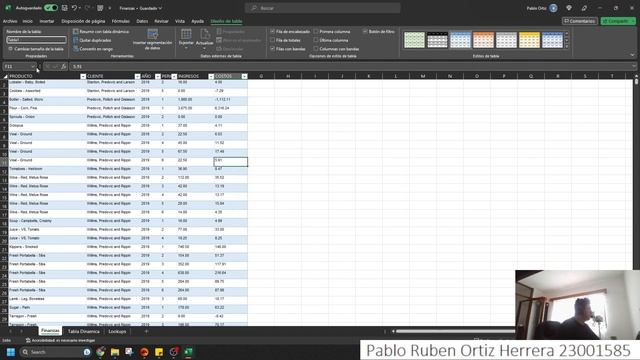Click Resumen con tabla dinámica
Screen dimensions: 640x360
(x=101, y=31)
